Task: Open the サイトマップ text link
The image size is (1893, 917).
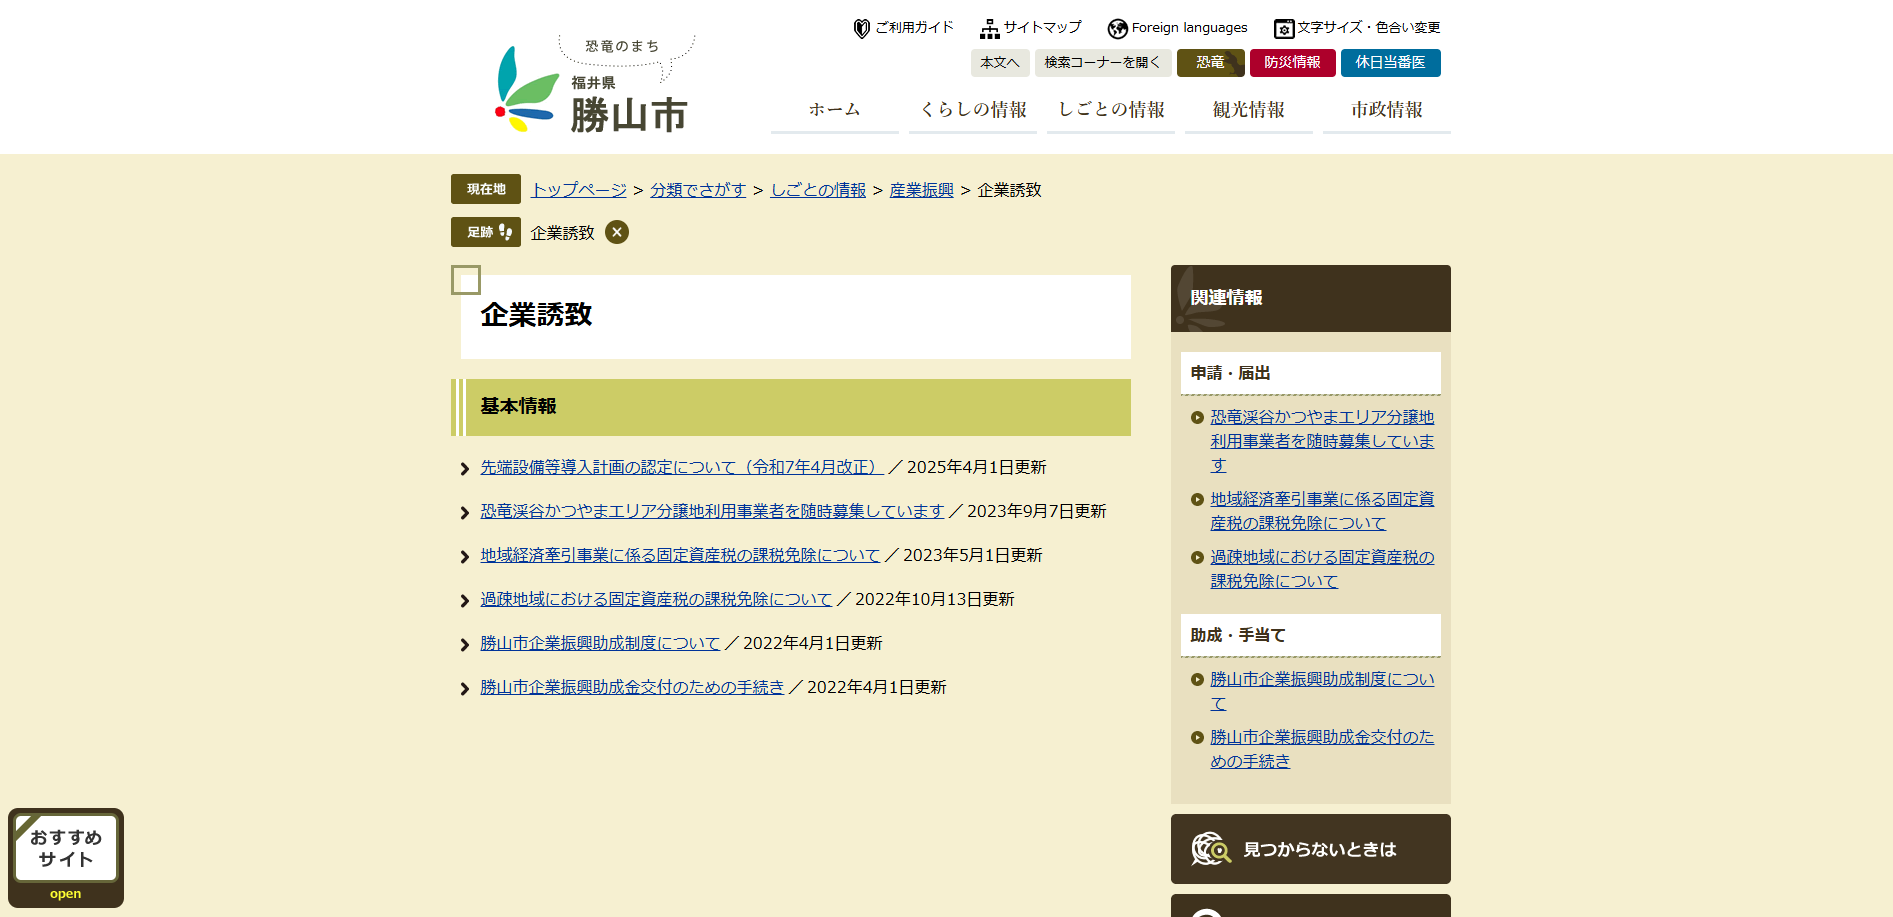Action: [1043, 28]
